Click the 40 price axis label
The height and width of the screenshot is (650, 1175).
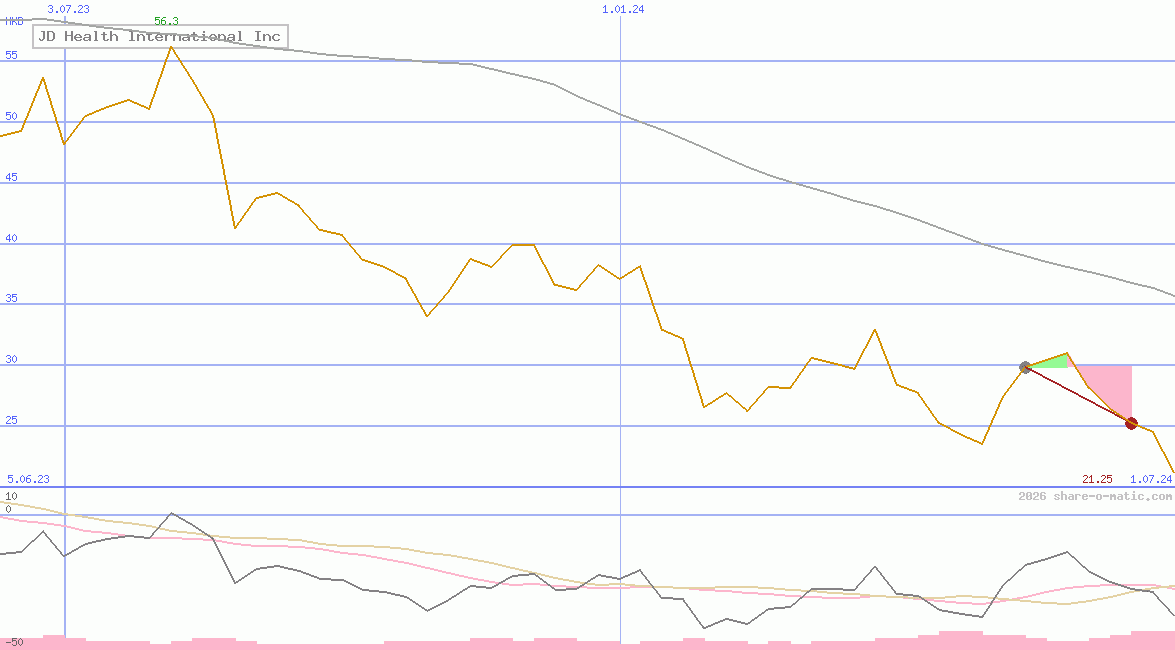click(11, 238)
